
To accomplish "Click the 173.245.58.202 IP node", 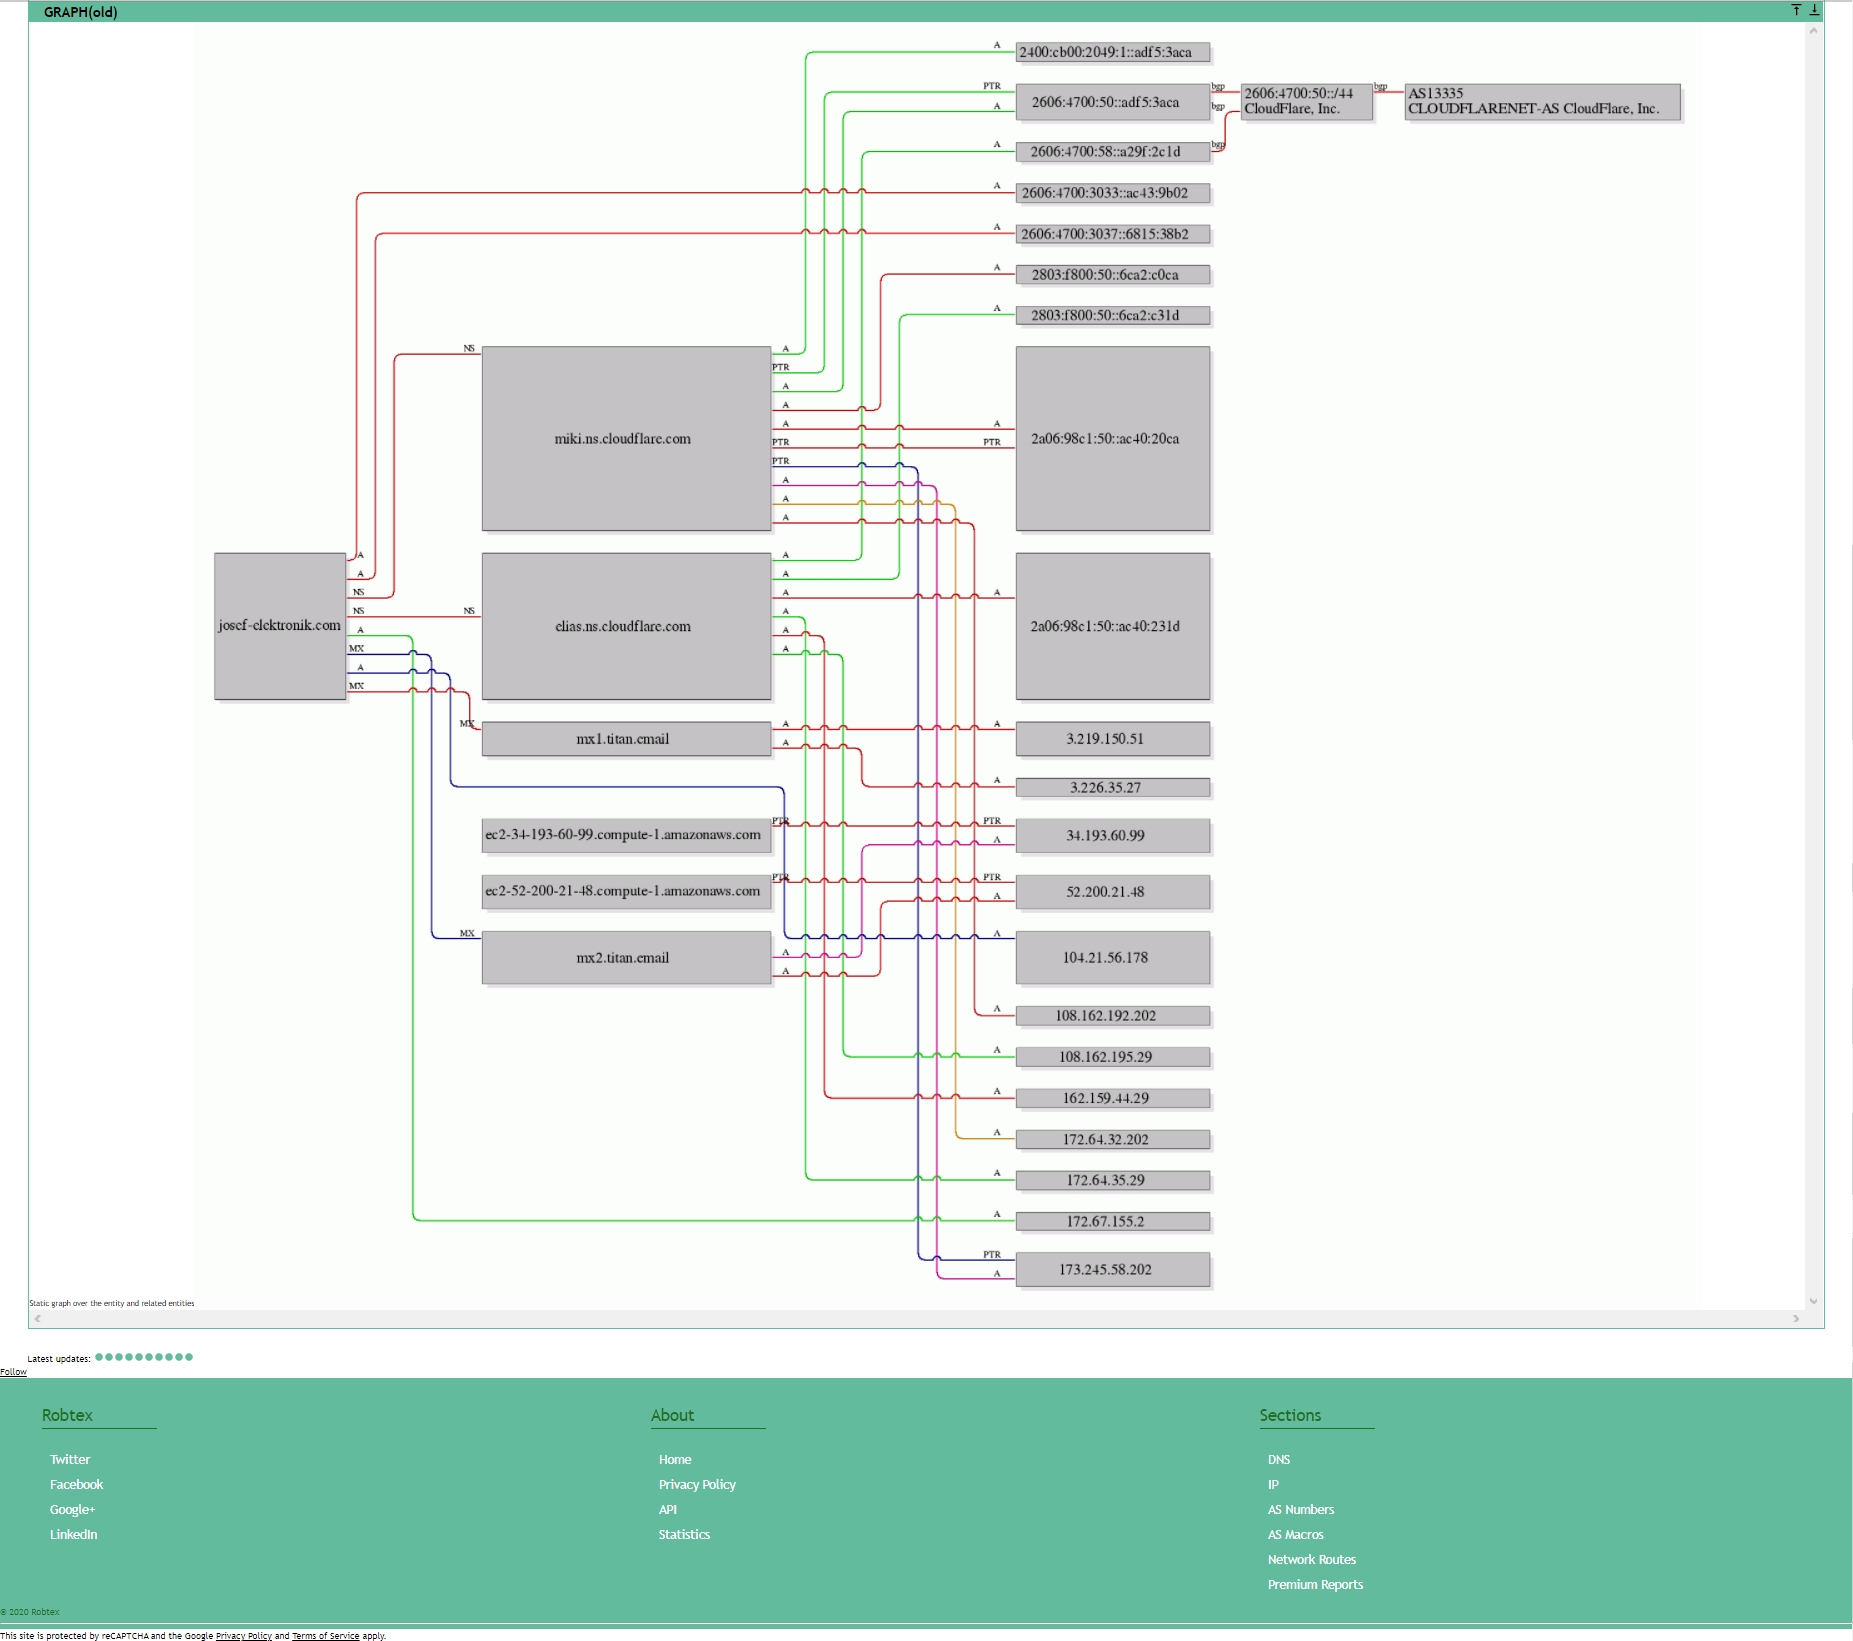I will tap(1113, 1270).
